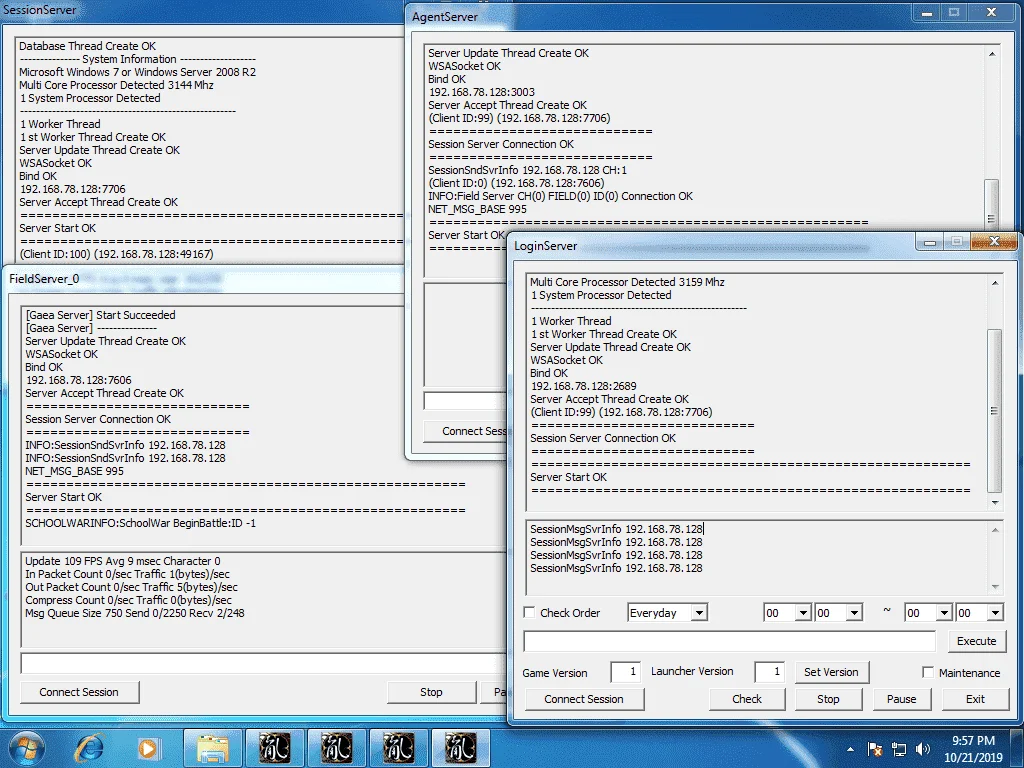
Task: Stop the LoginServer
Action: 828,699
